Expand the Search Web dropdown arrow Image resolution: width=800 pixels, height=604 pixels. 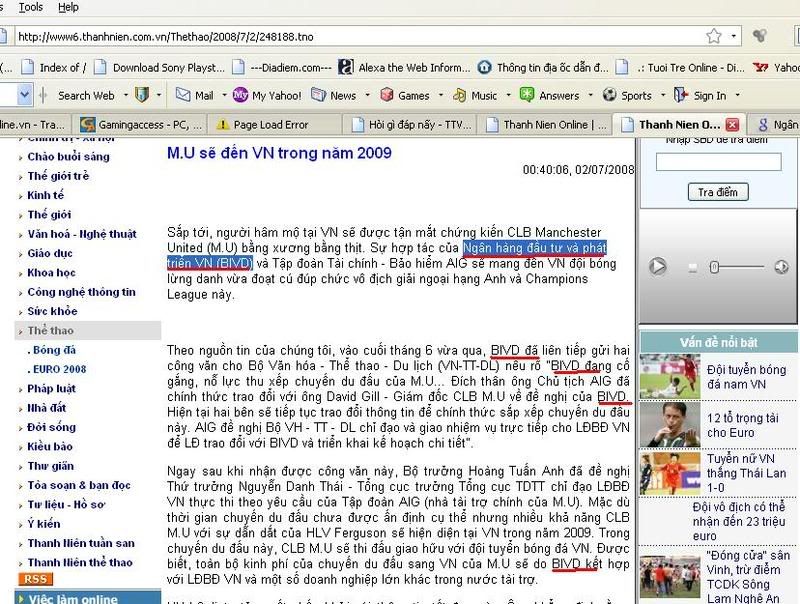click(126, 95)
